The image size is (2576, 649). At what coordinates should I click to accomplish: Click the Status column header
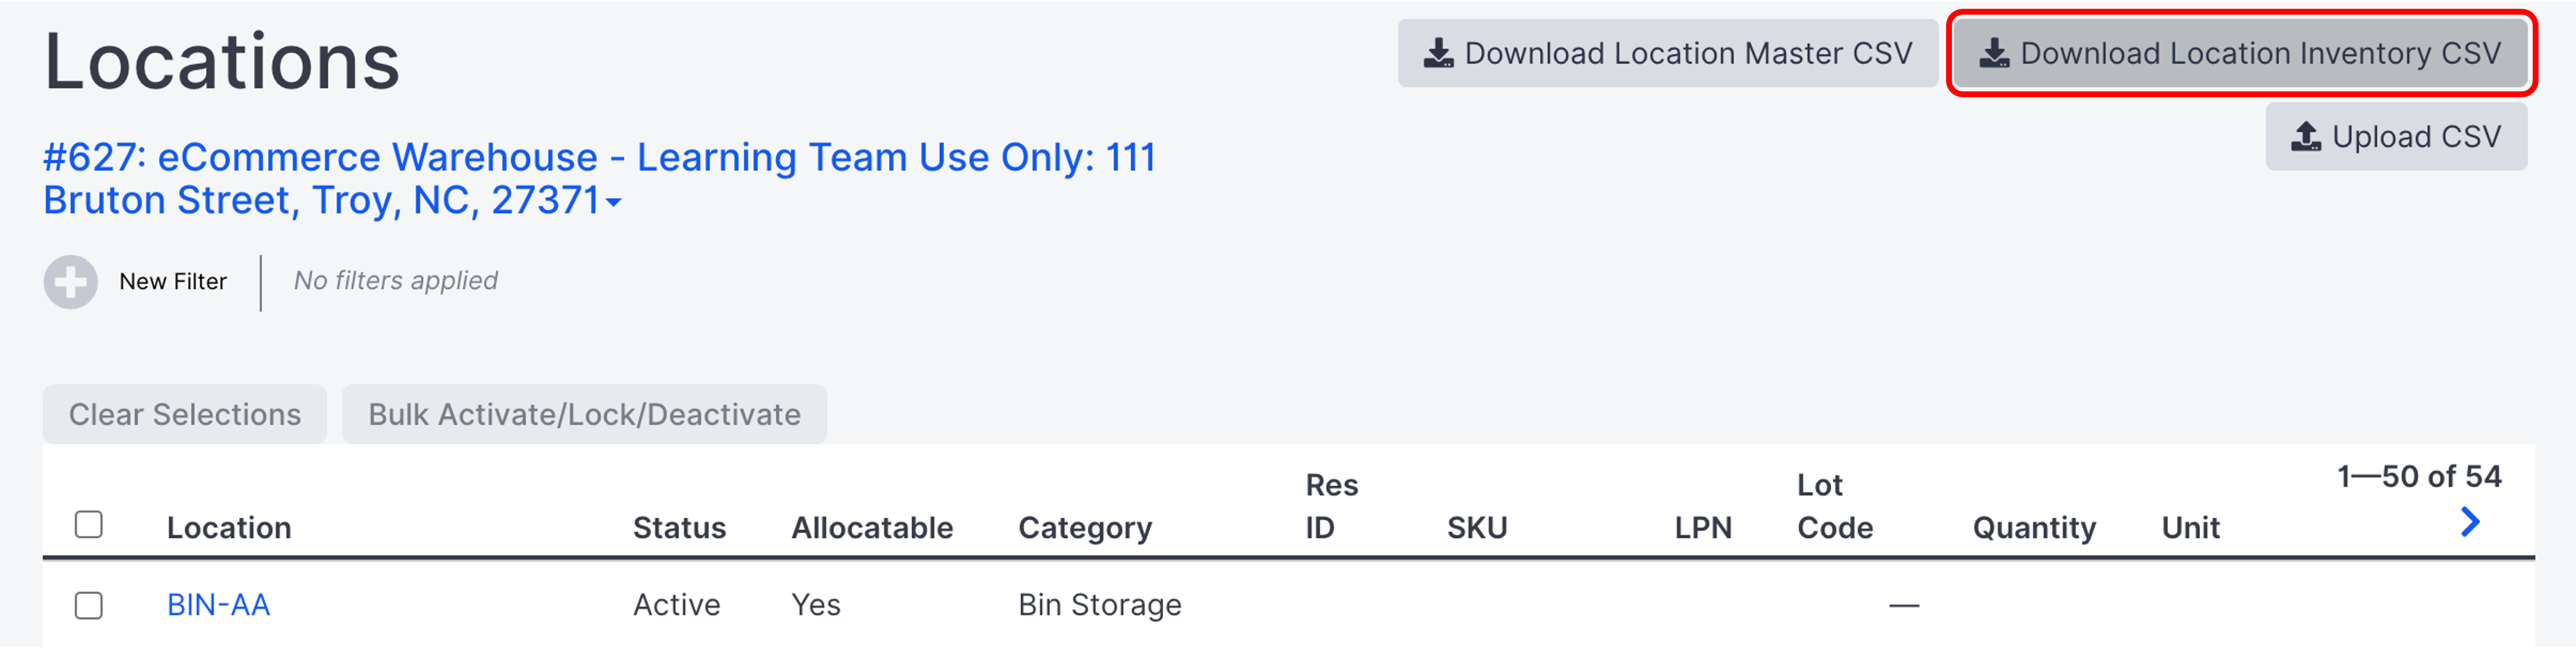point(679,527)
